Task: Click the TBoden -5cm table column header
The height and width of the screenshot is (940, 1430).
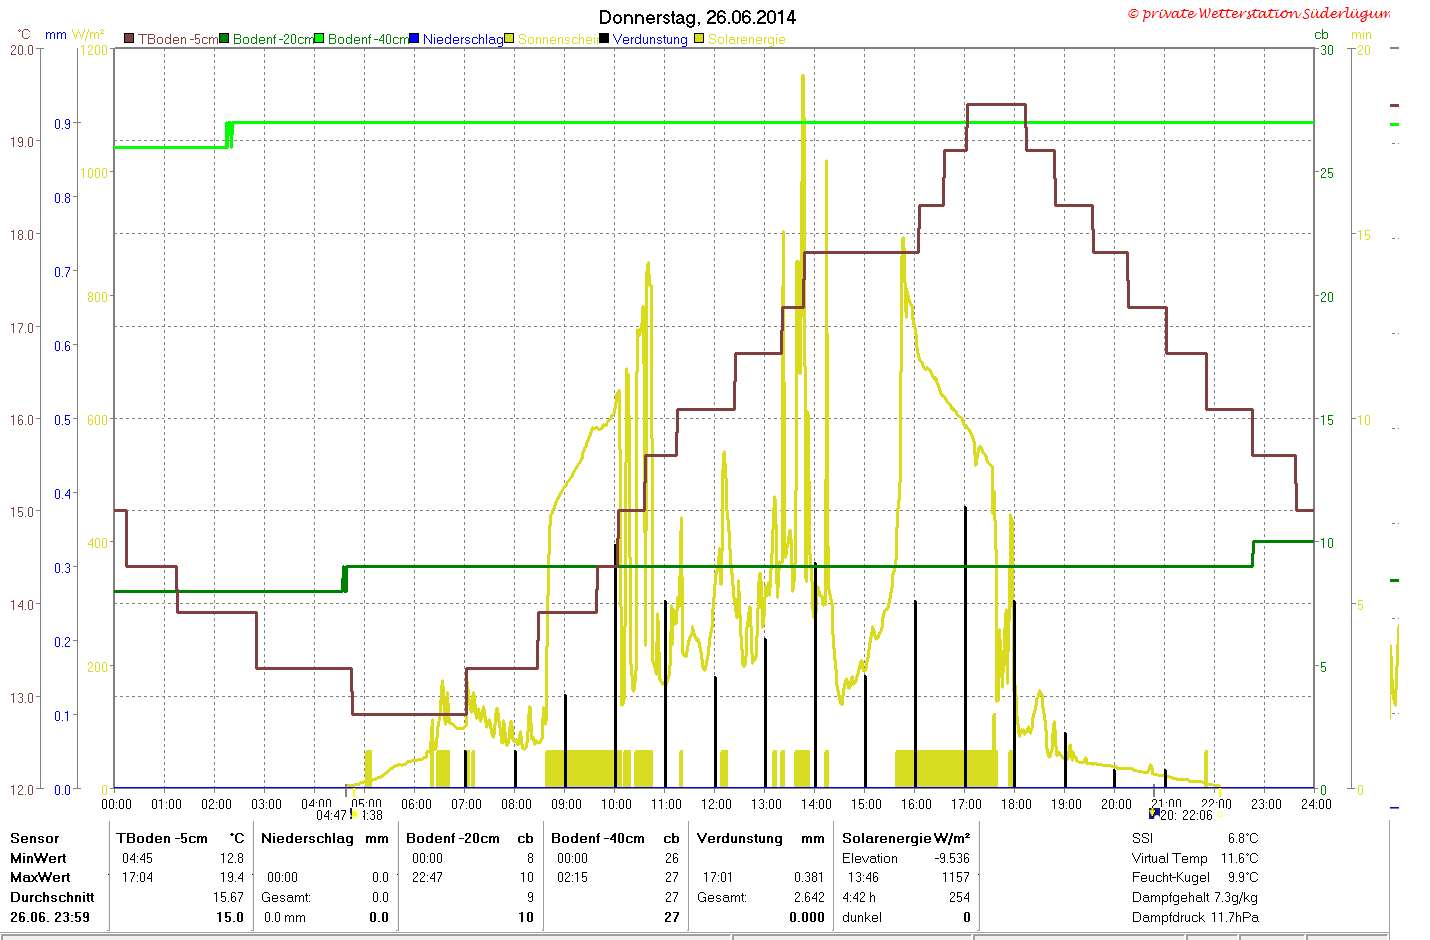Action: 162,838
